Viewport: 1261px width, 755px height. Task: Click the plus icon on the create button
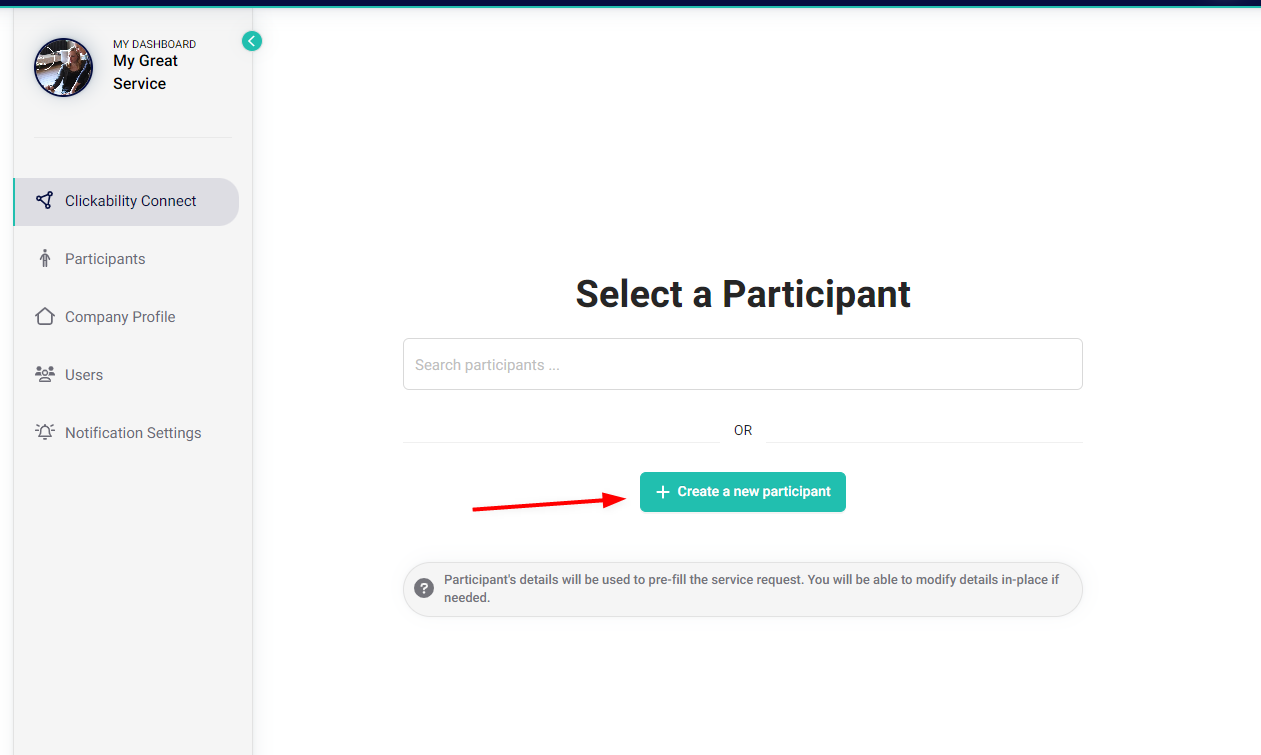click(x=662, y=491)
